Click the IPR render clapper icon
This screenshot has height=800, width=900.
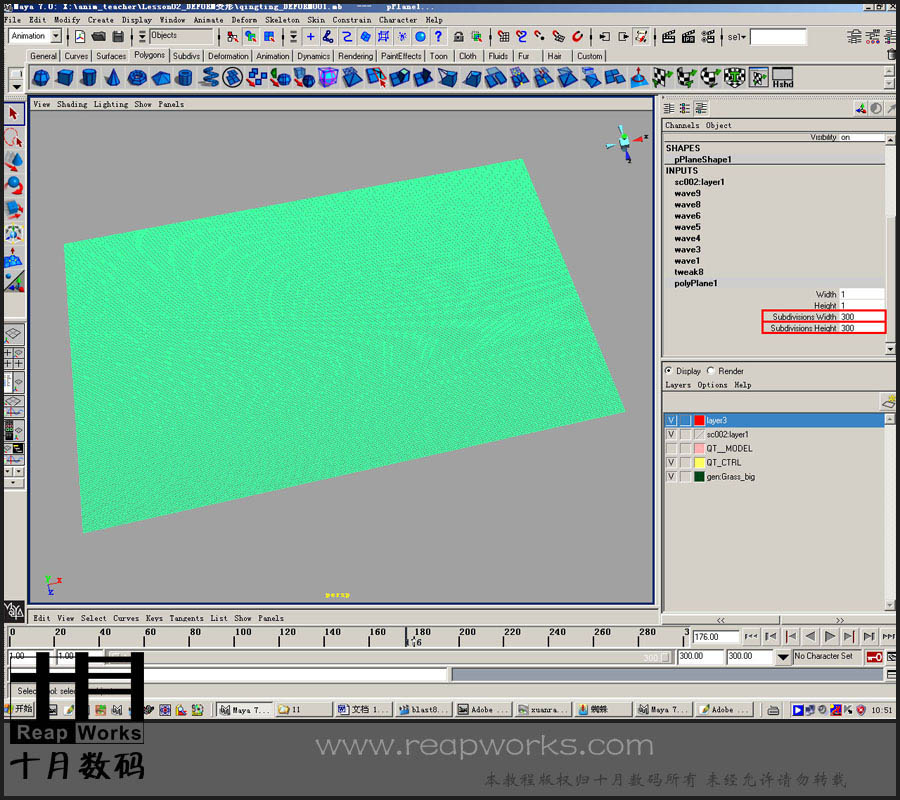(688, 37)
